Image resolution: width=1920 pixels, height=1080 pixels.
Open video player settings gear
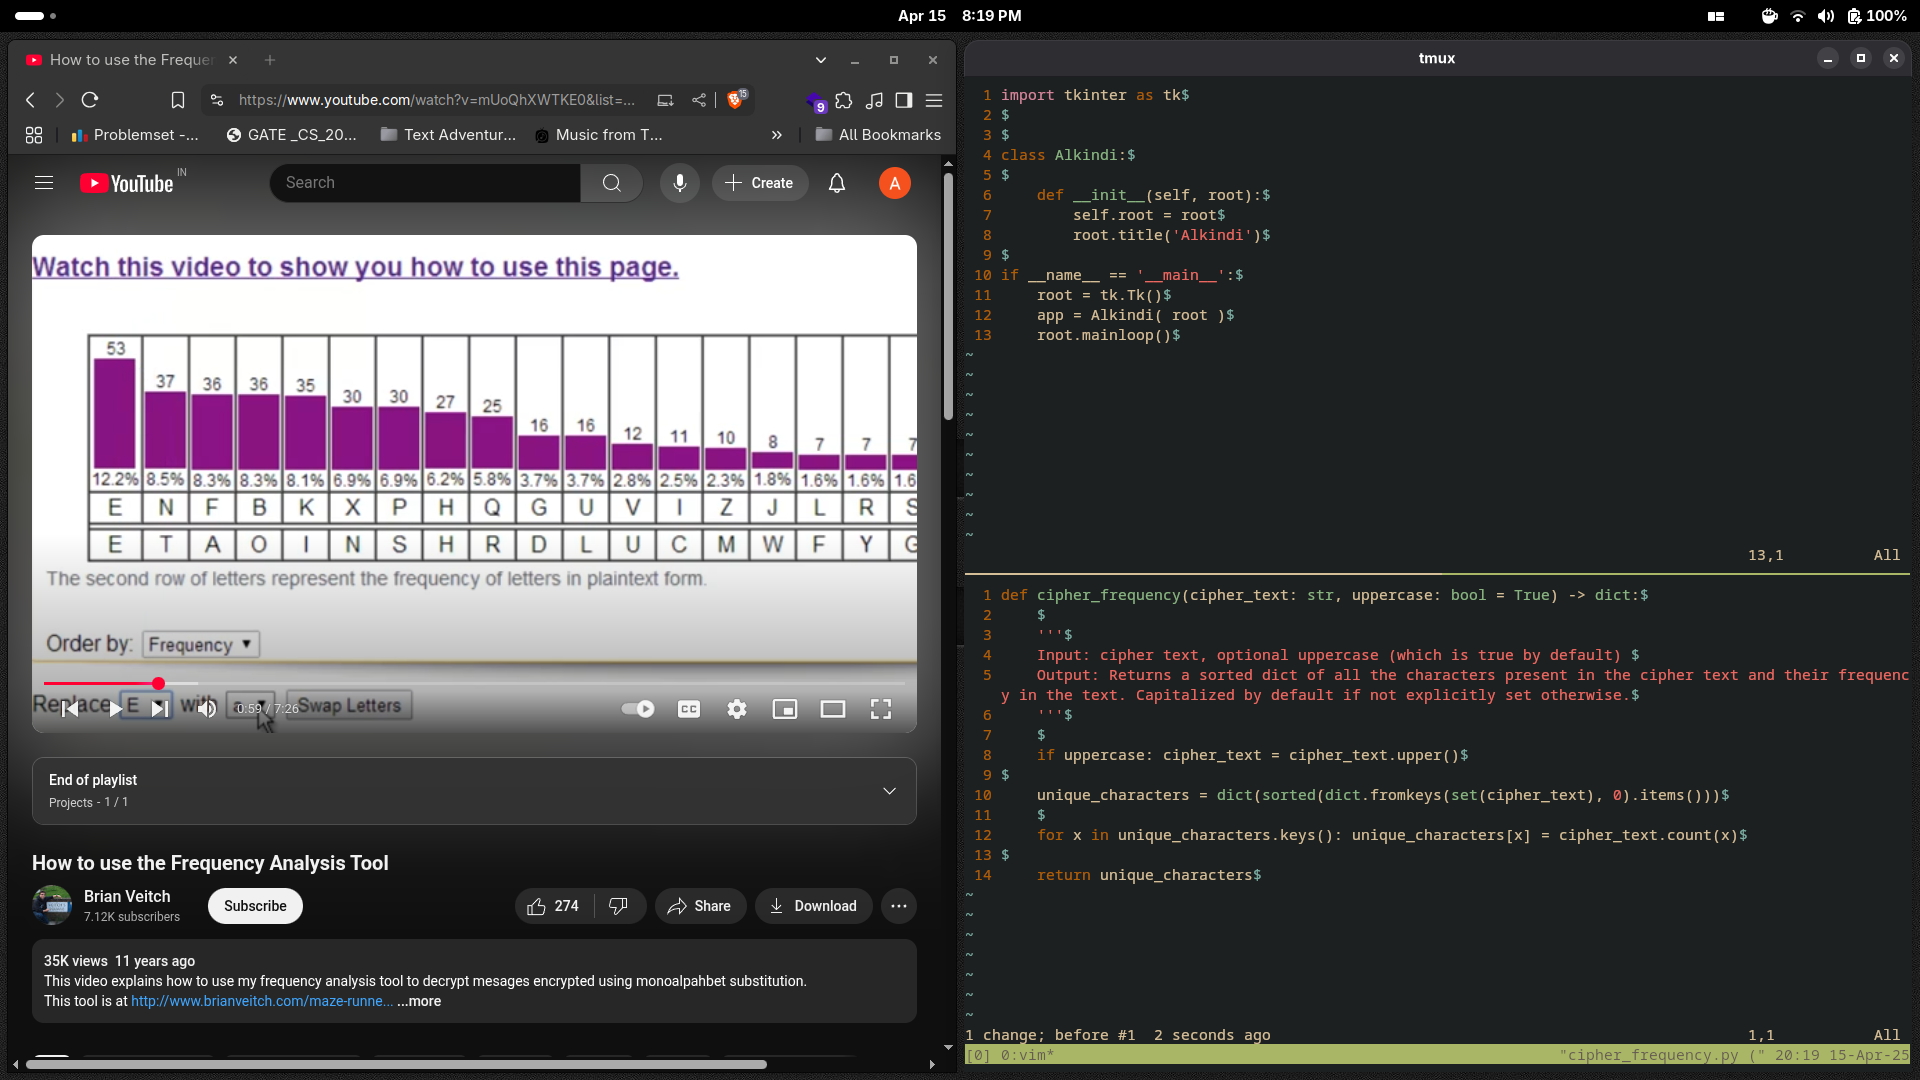coord(737,709)
